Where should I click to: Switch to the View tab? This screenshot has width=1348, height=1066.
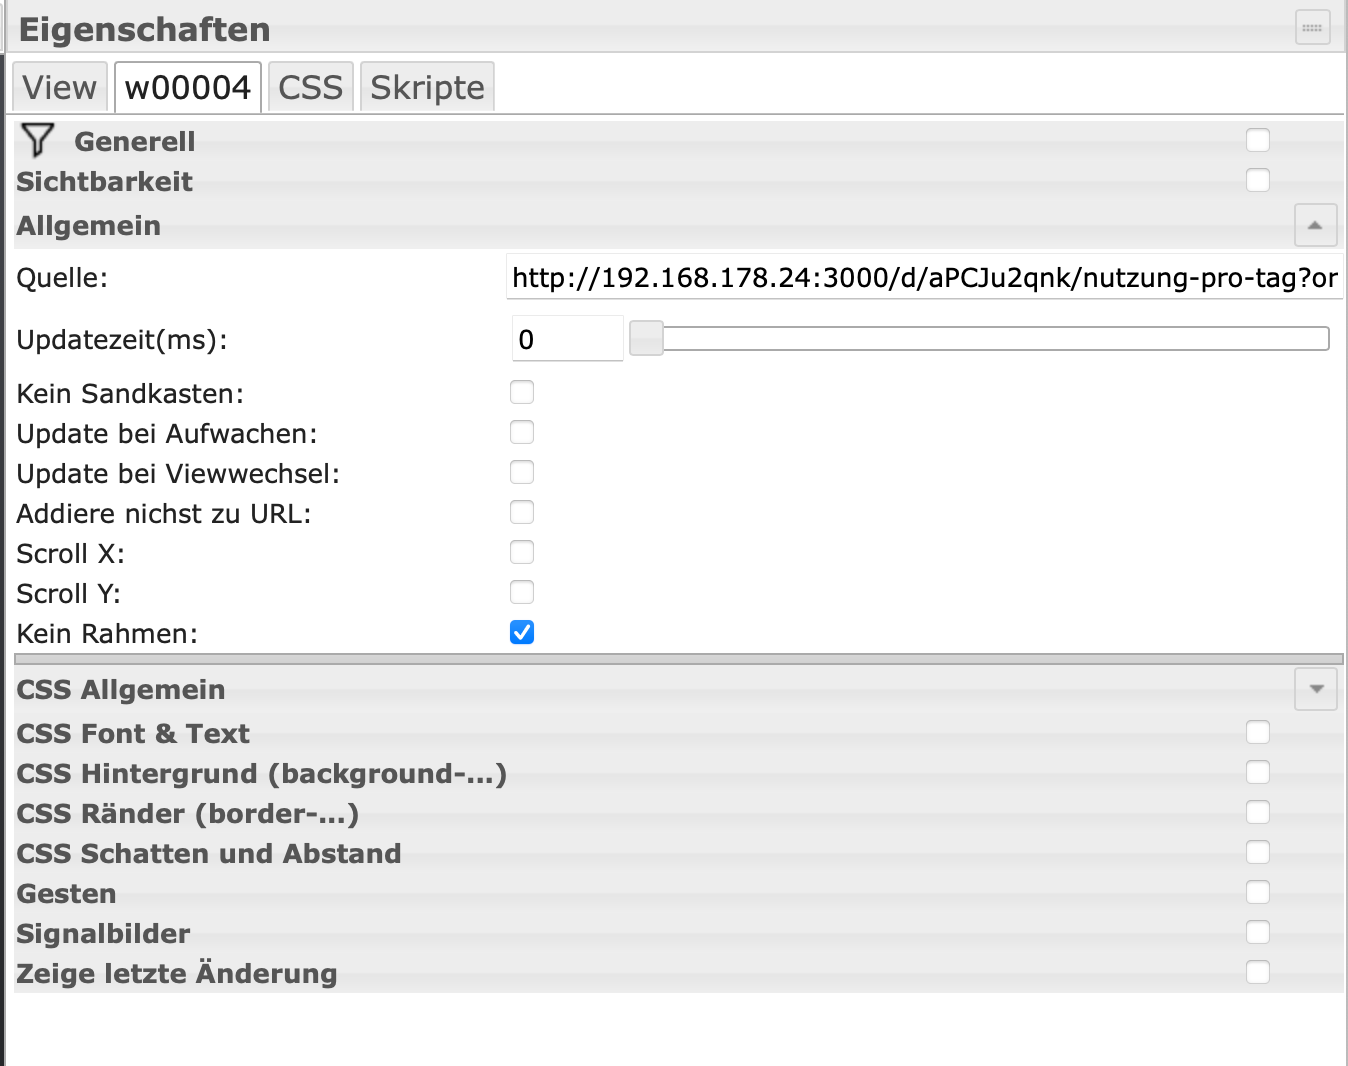pyautogui.click(x=60, y=87)
